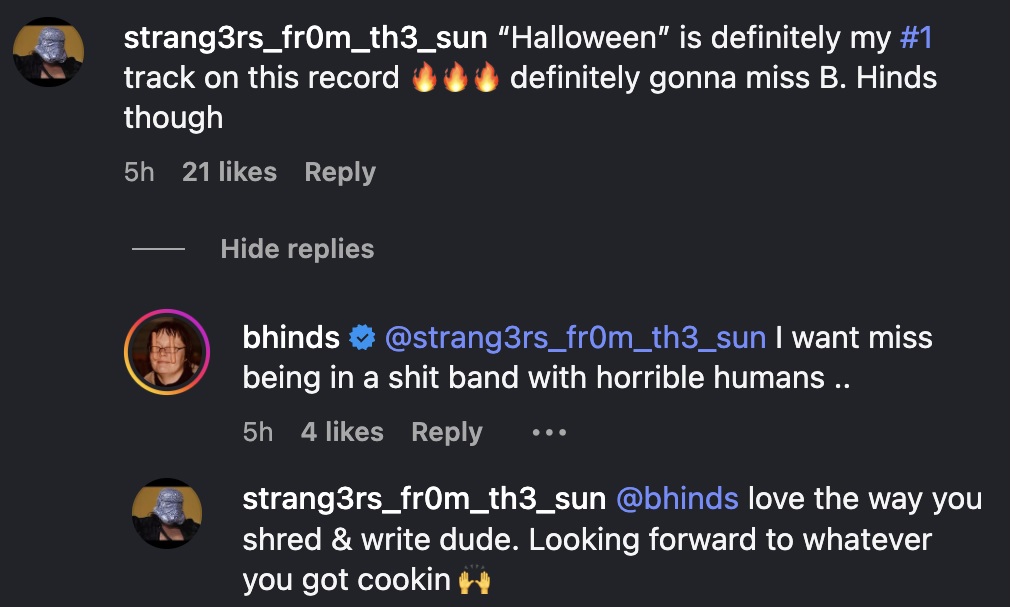
Task: Click the blue verified badge beside bhinds
Action: [362, 337]
